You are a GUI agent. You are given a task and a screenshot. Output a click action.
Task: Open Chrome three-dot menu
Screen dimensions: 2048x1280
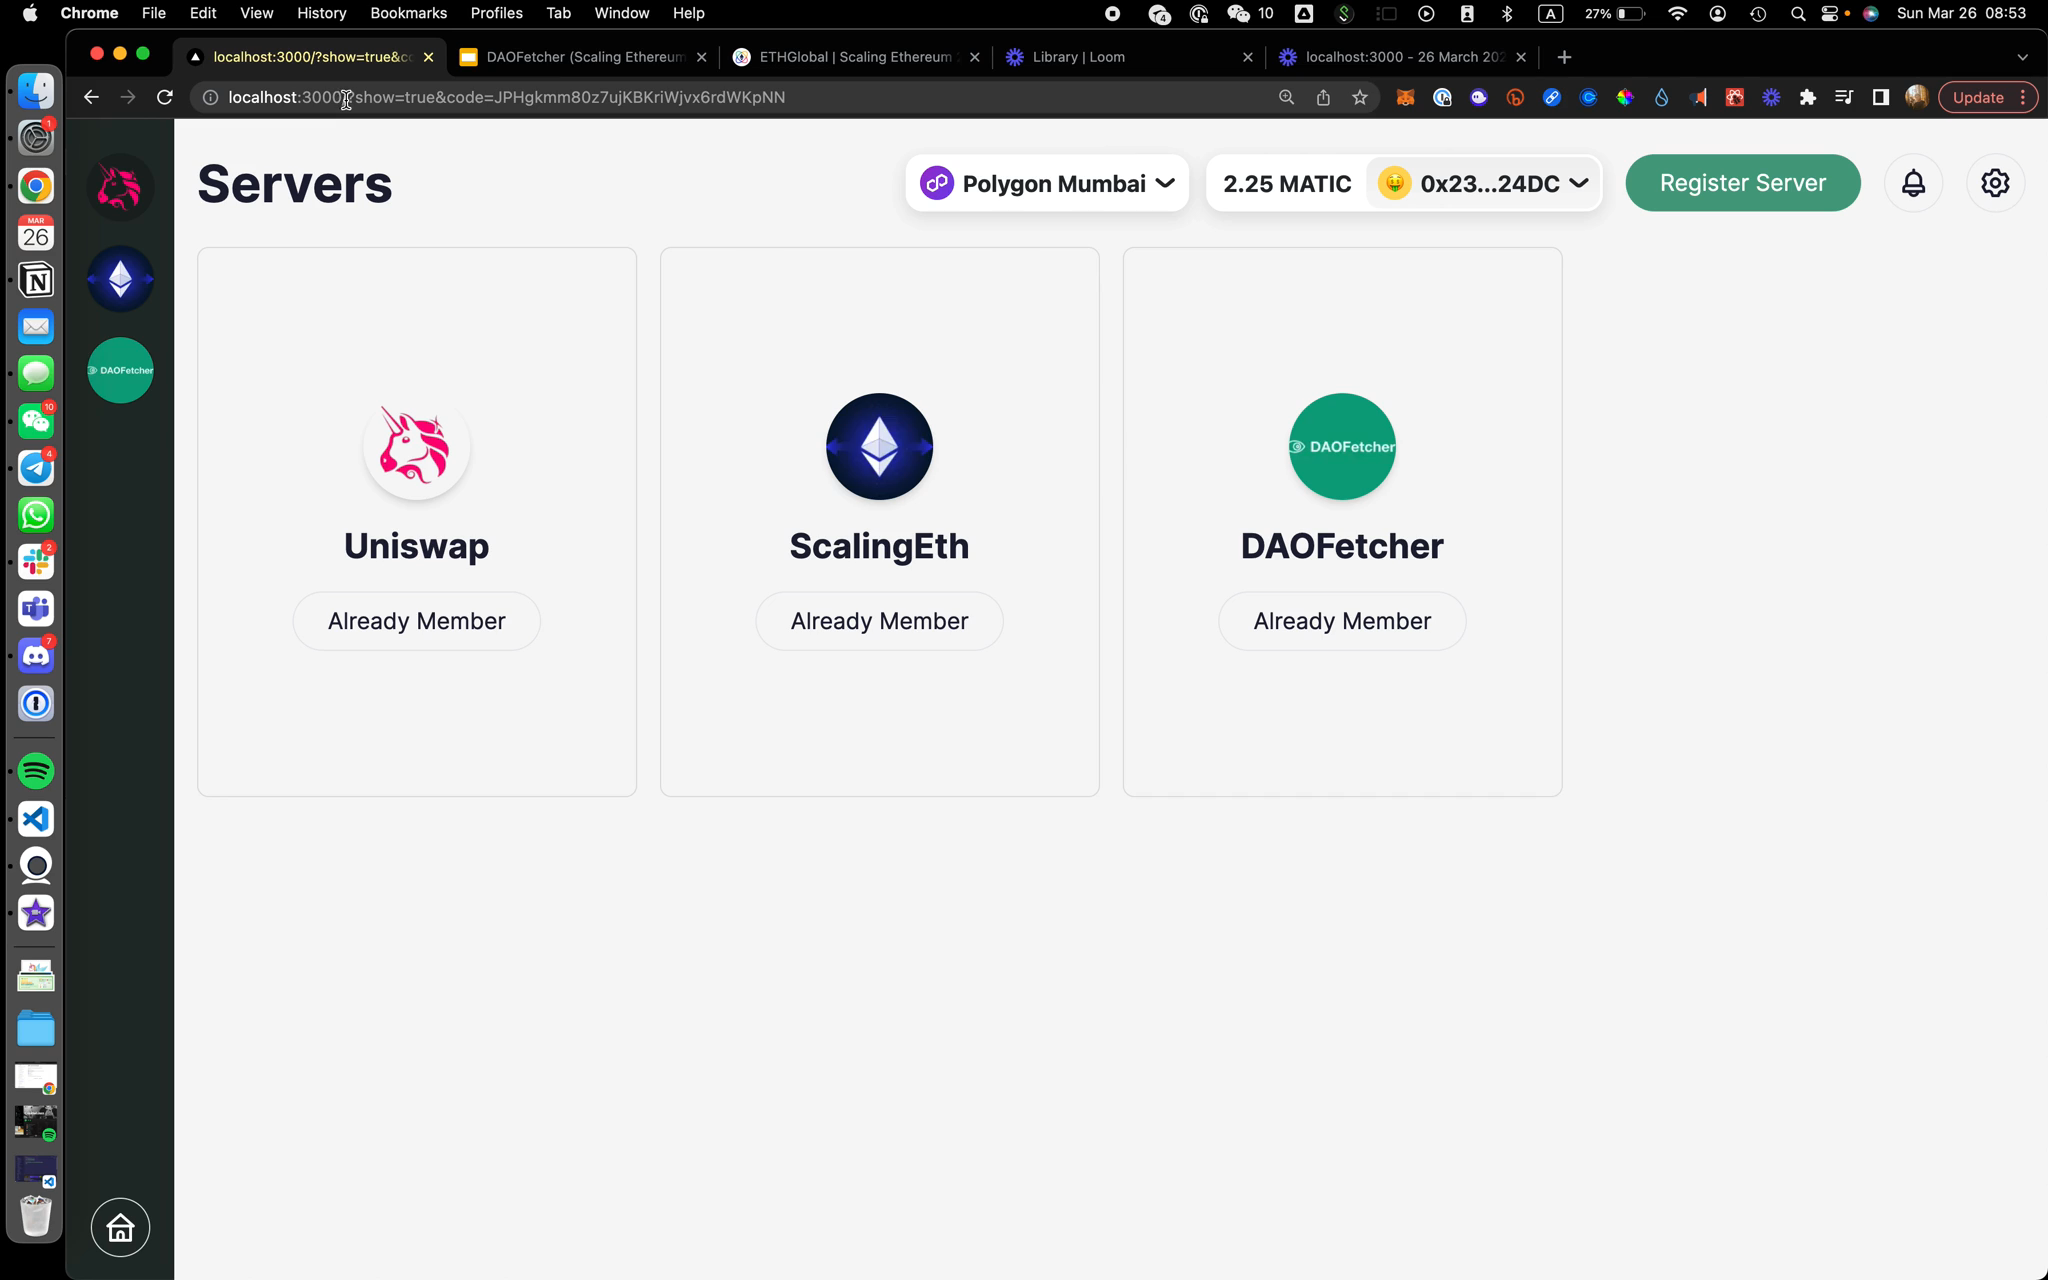pos(2023,97)
